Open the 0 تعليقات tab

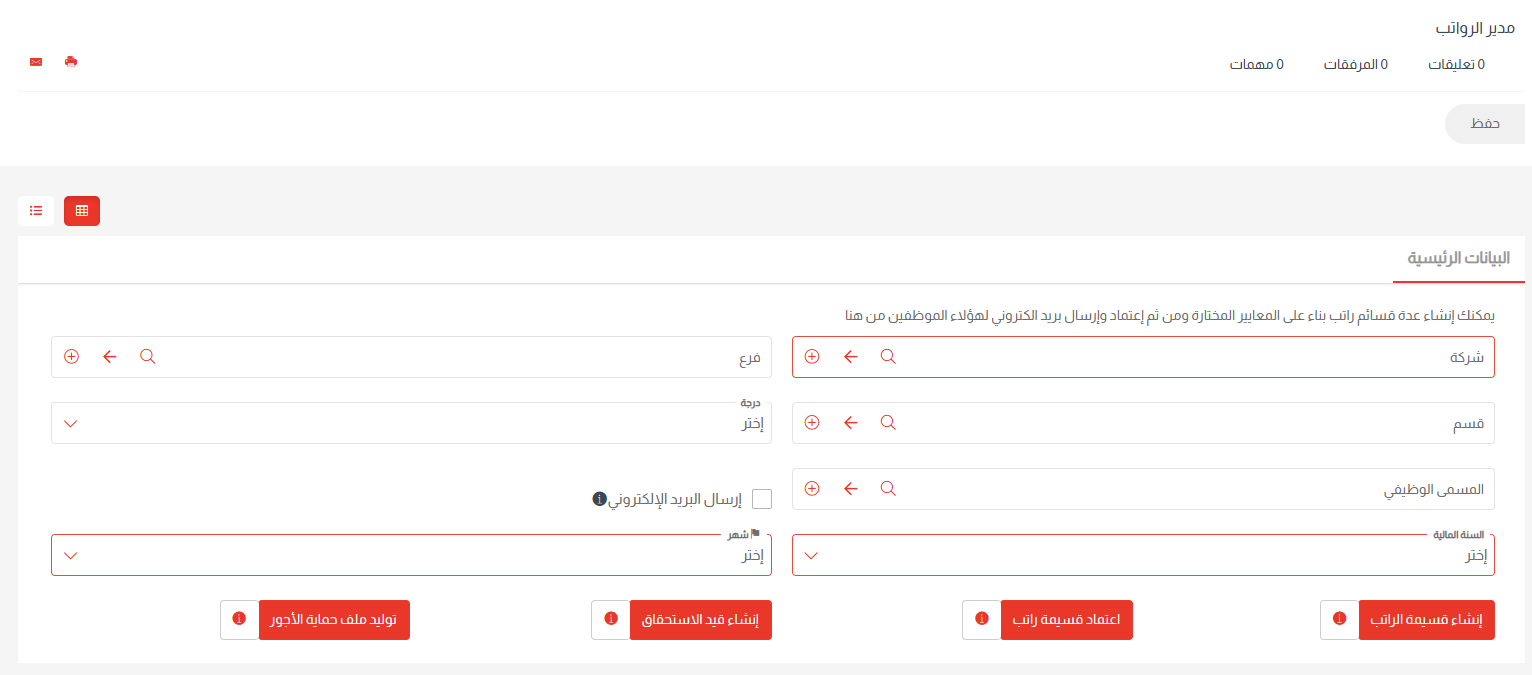click(1457, 63)
